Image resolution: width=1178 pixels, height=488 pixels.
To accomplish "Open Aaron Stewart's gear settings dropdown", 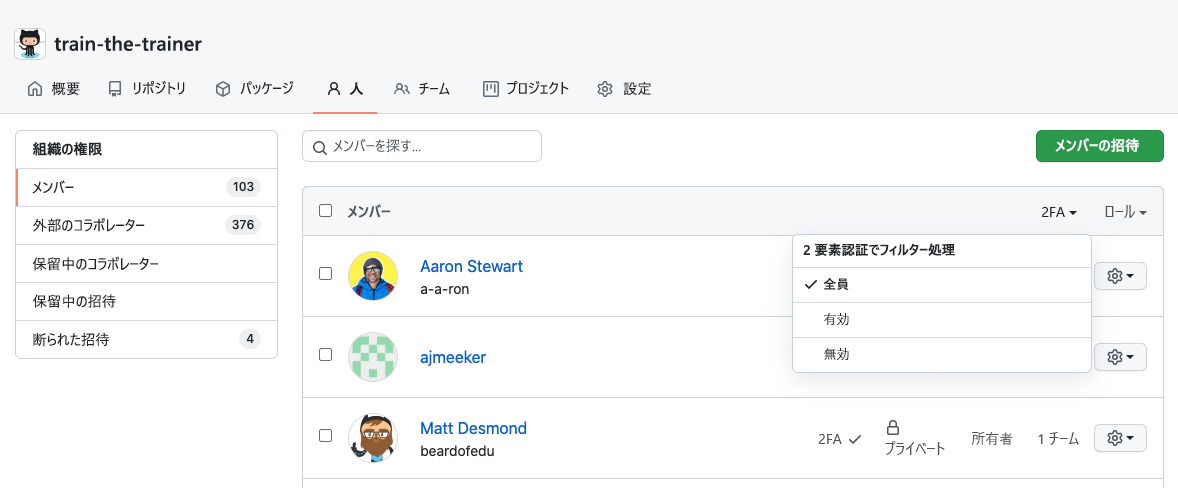I will pyautogui.click(x=1120, y=276).
